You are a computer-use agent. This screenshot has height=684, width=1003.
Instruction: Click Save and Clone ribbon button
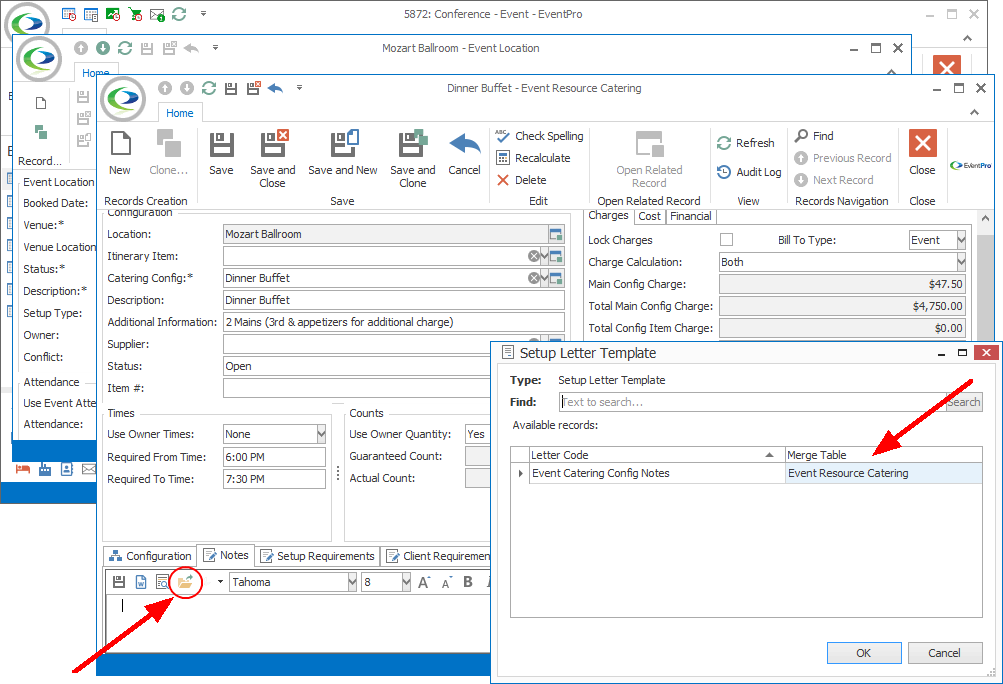413,159
